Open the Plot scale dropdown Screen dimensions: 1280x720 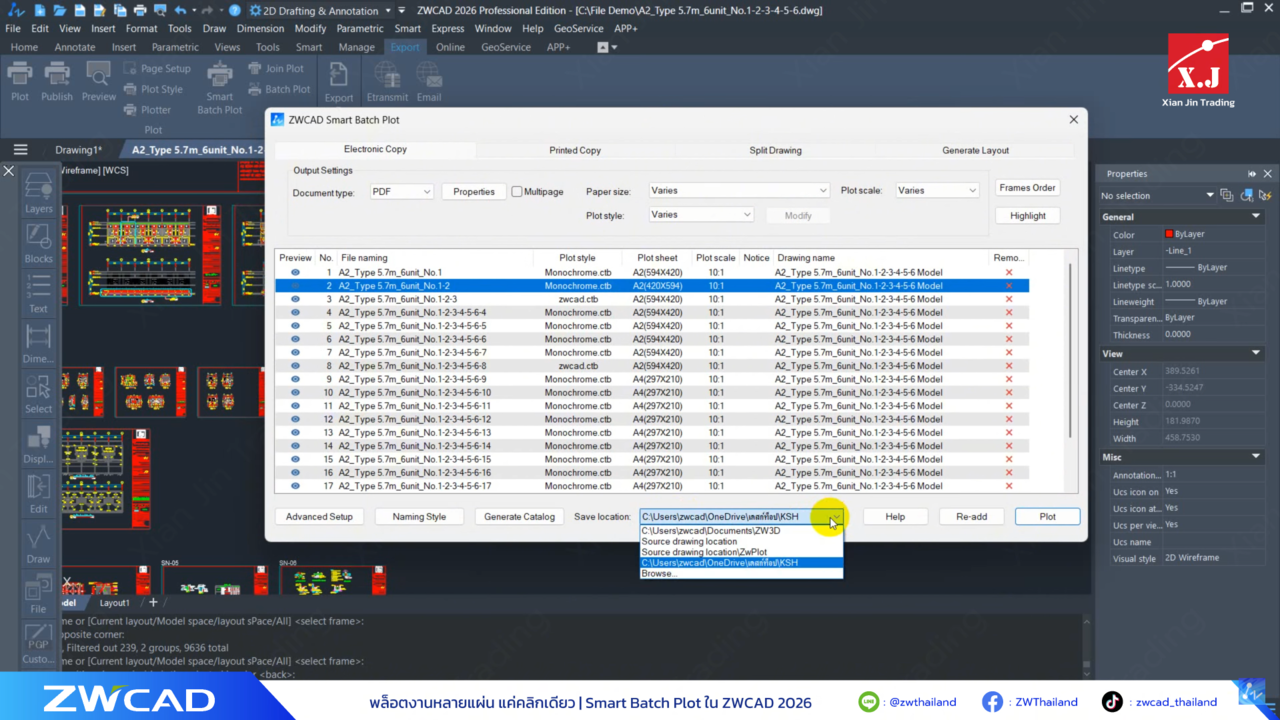pos(937,190)
